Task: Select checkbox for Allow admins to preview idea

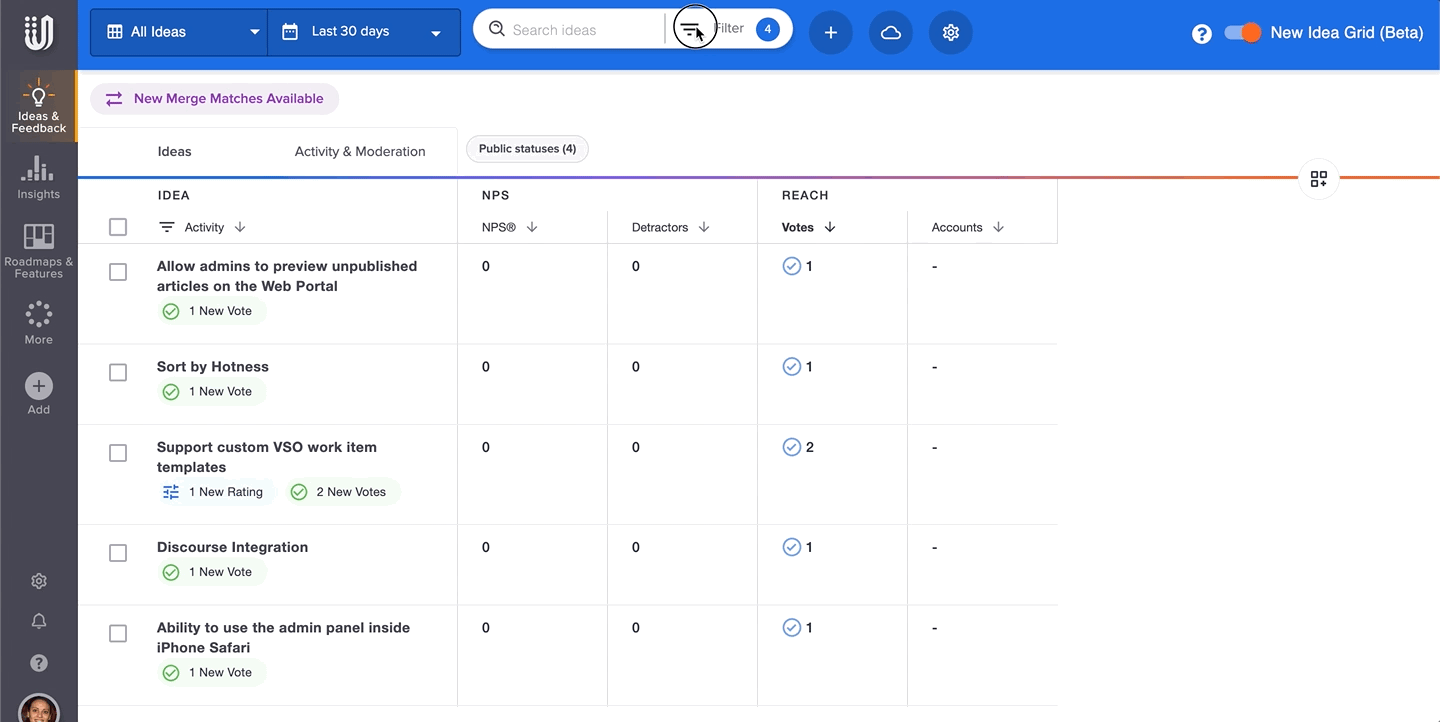Action: coord(118,272)
